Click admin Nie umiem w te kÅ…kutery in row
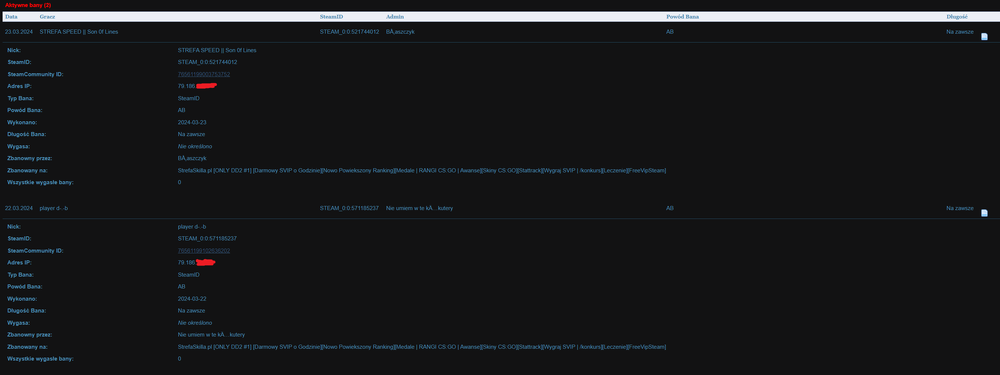The width and height of the screenshot is (1000, 375). tap(420, 208)
